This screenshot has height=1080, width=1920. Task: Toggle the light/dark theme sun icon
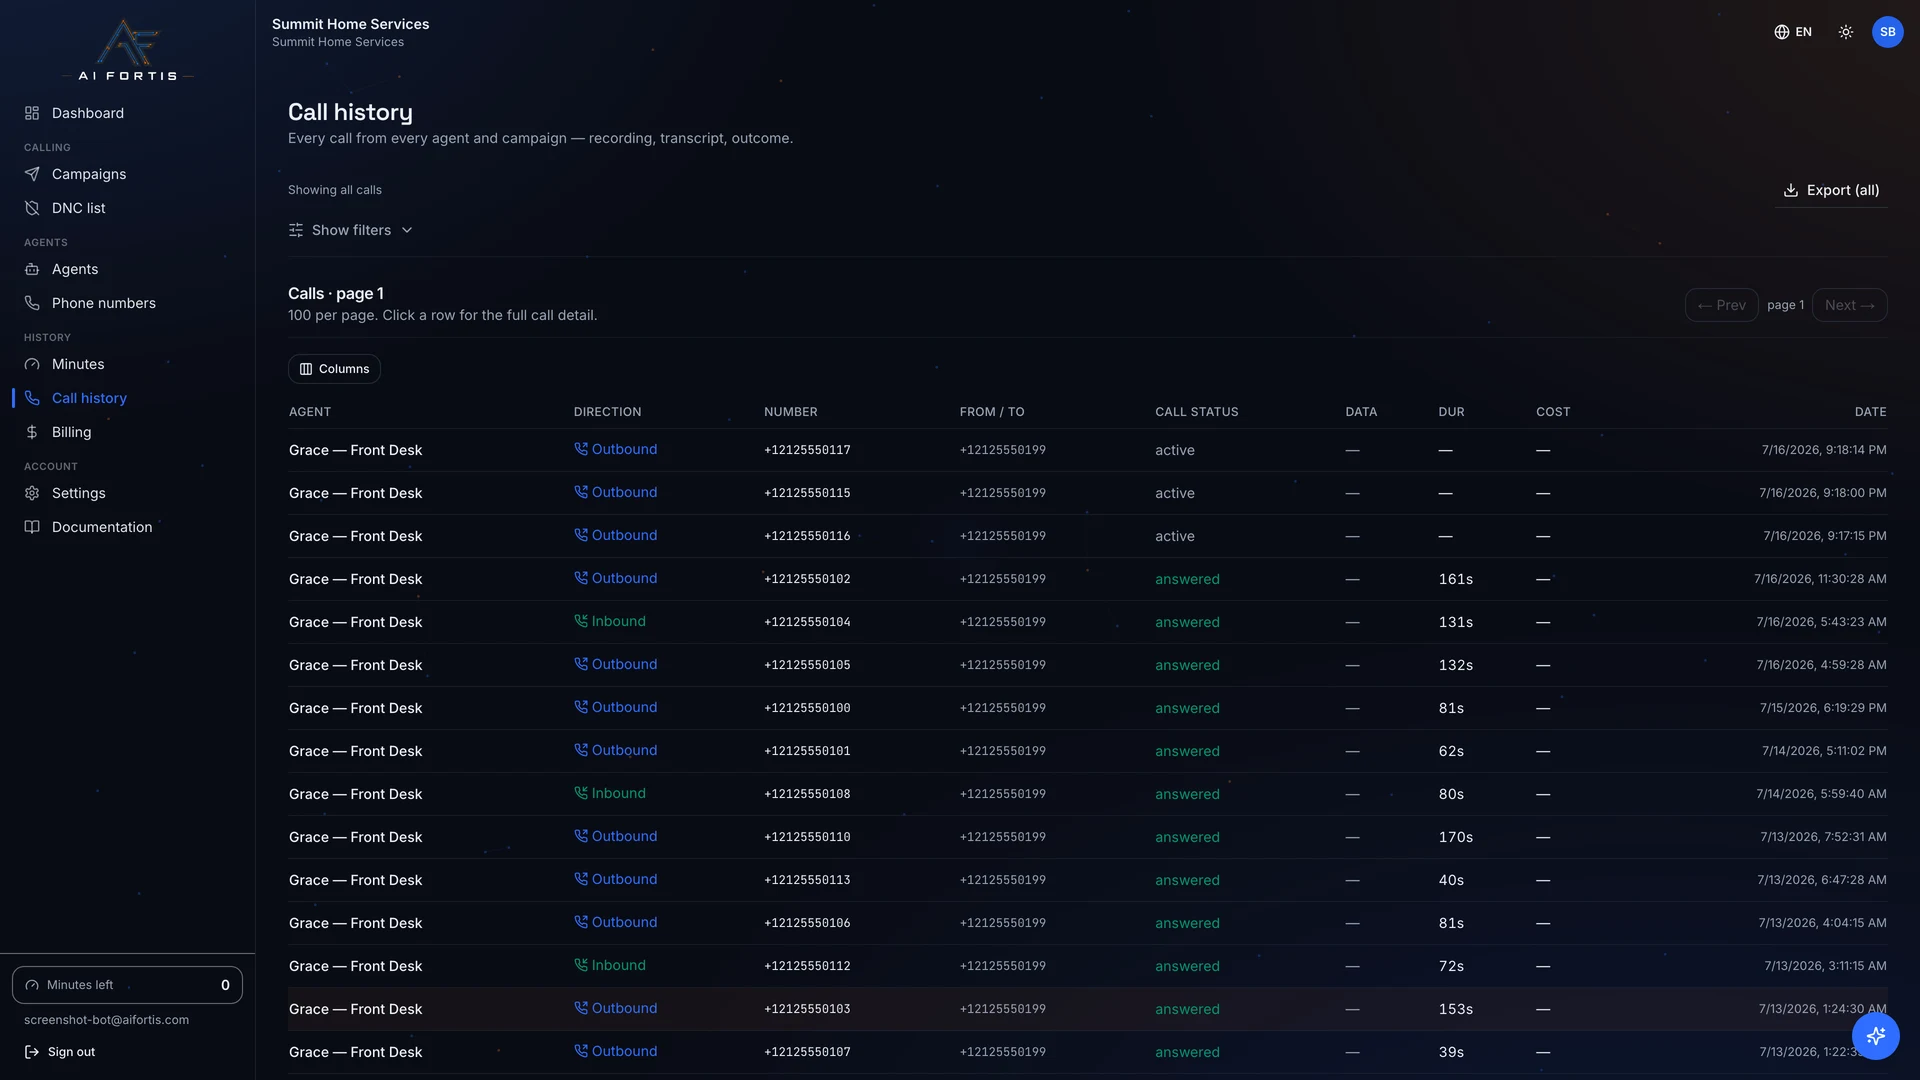pos(1846,32)
